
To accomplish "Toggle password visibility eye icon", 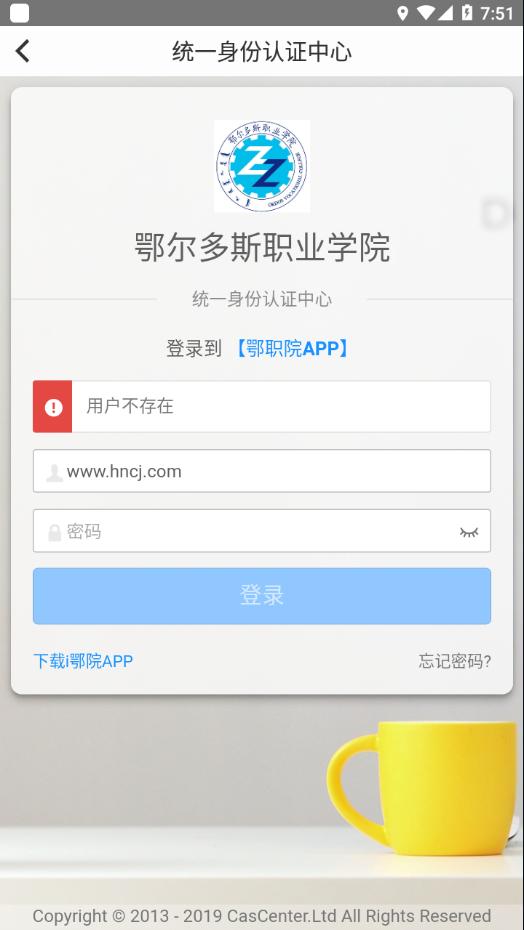I will 469,532.
